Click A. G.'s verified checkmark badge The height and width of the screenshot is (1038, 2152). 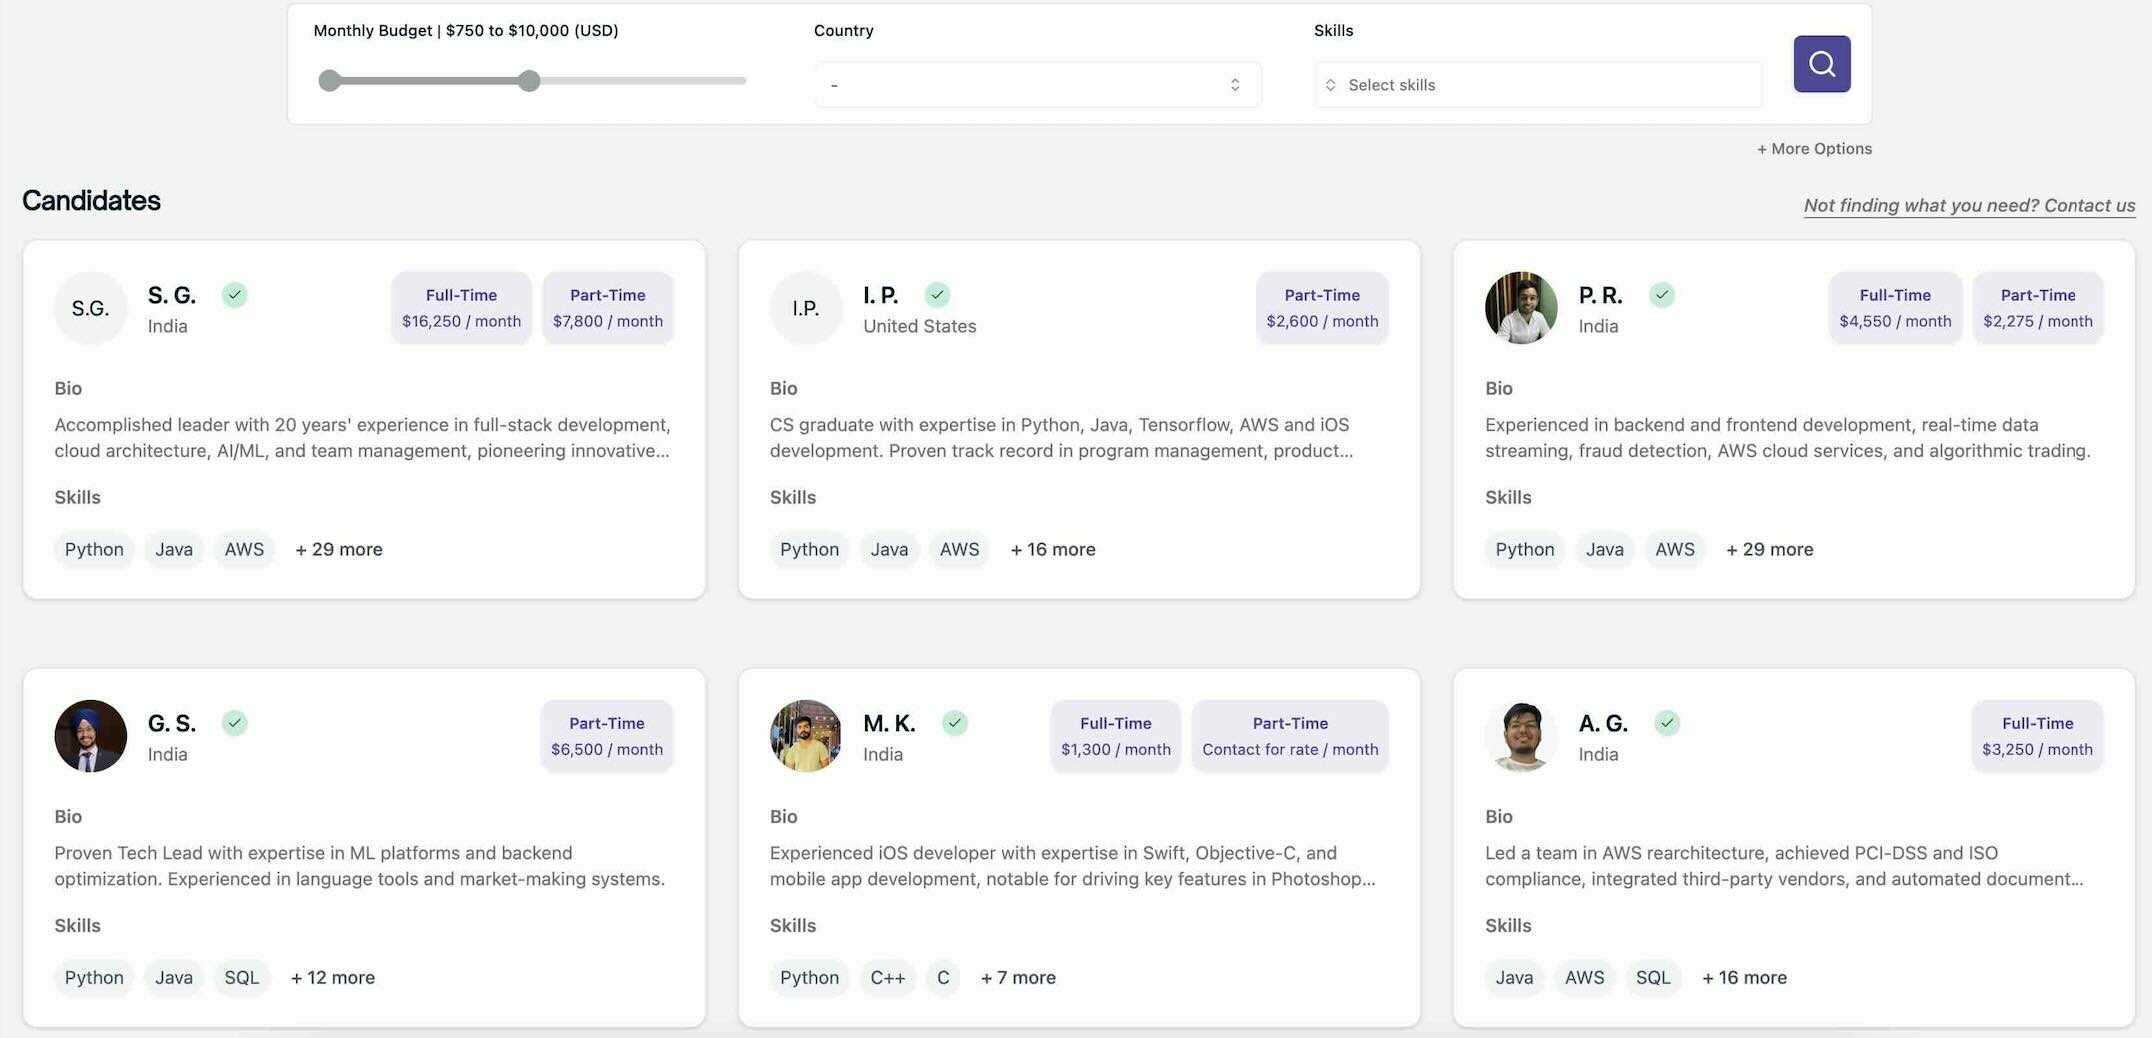pos(1666,723)
